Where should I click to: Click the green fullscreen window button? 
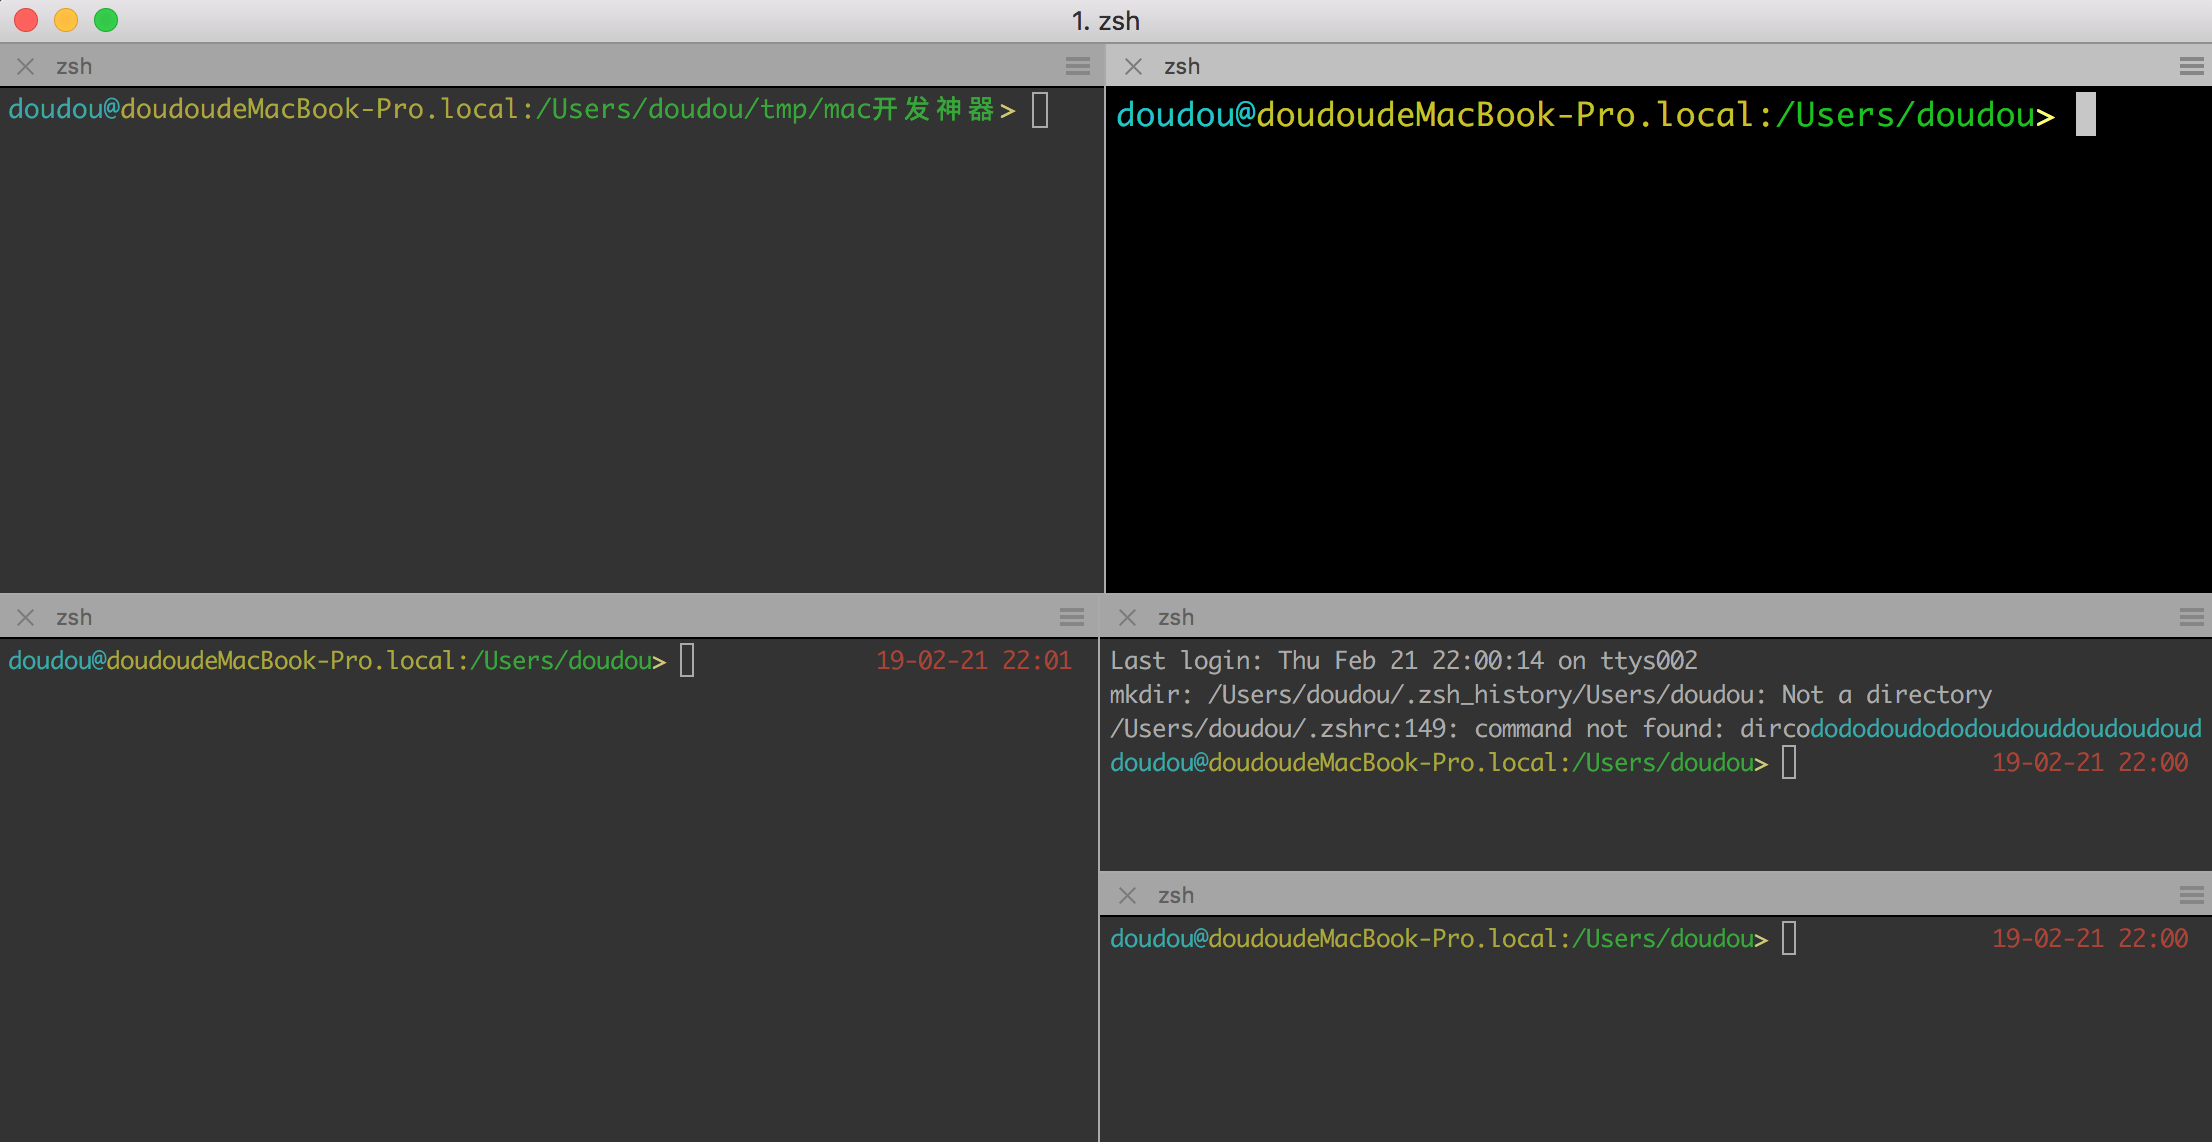pyautogui.click(x=106, y=20)
